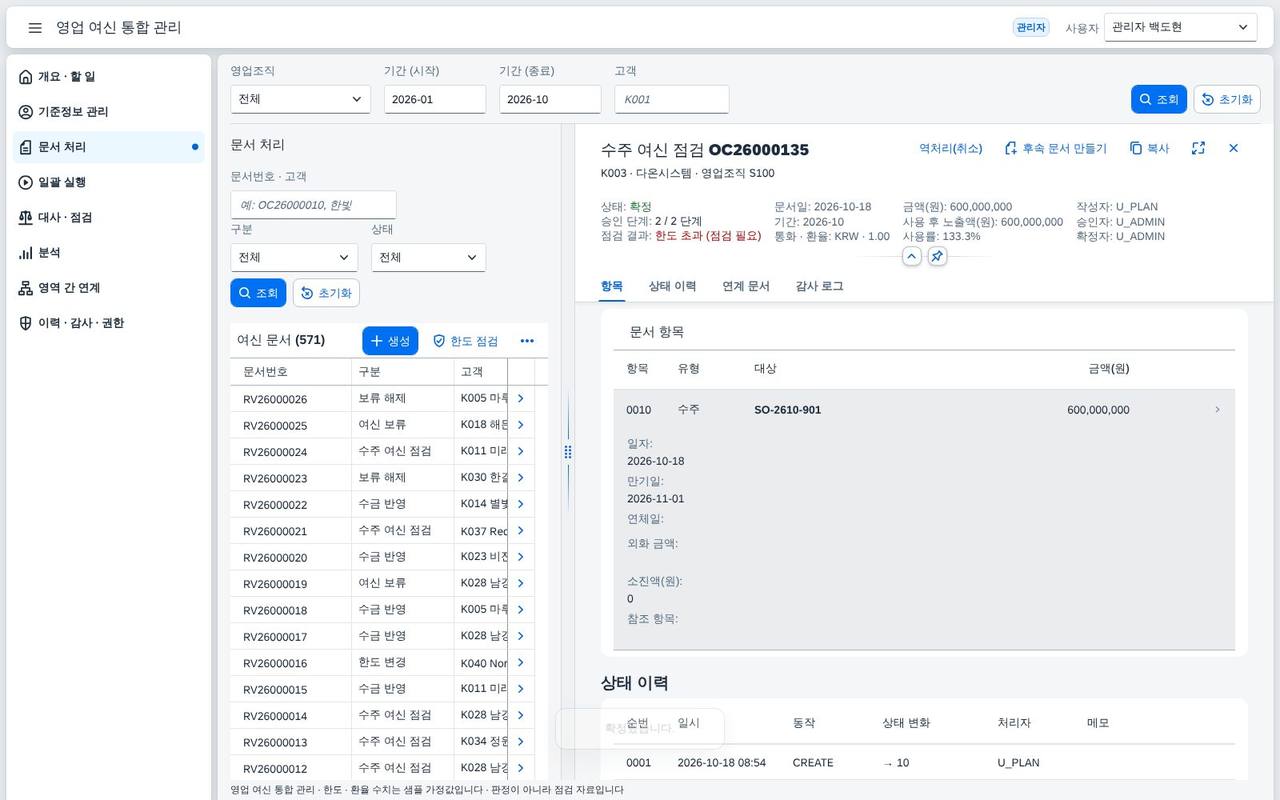Click 초기화 in 문서 처리 panel
1280x800 pixels.
coord(326,293)
